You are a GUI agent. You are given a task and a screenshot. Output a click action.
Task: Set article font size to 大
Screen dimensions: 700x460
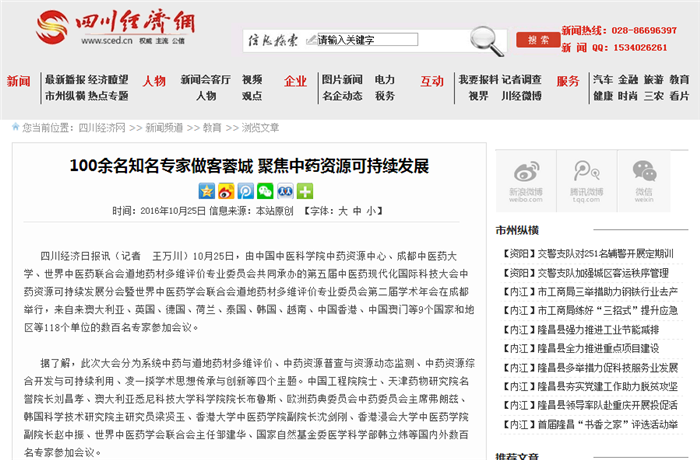point(341,211)
